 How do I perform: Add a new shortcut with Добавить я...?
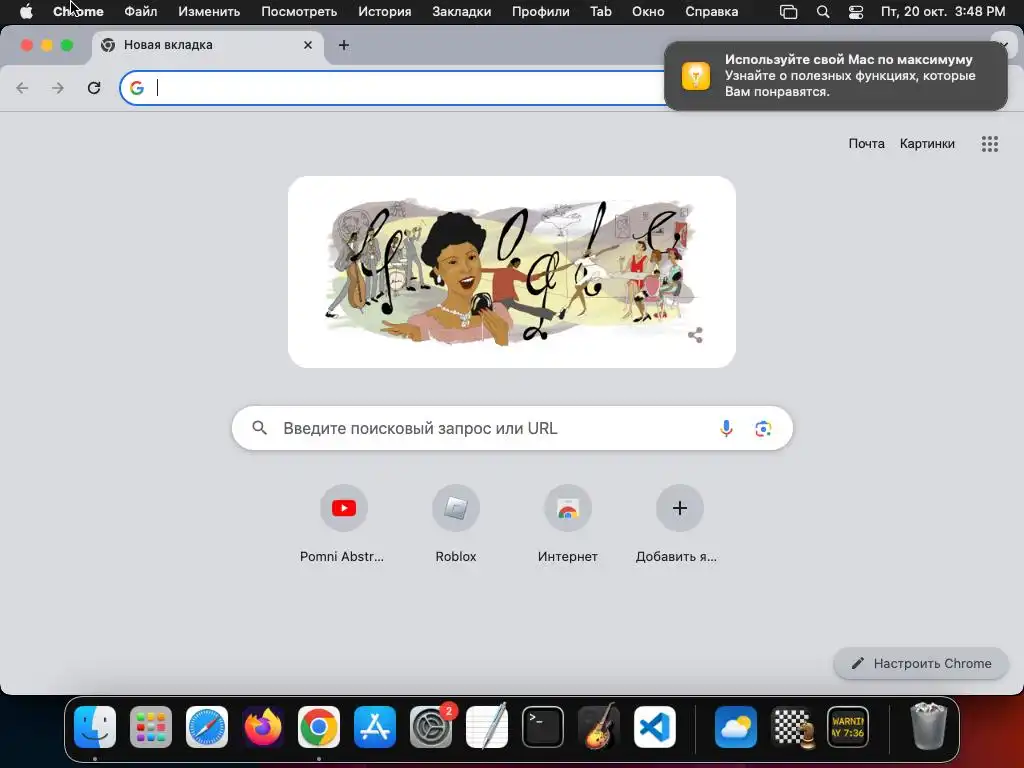pos(679,524)
